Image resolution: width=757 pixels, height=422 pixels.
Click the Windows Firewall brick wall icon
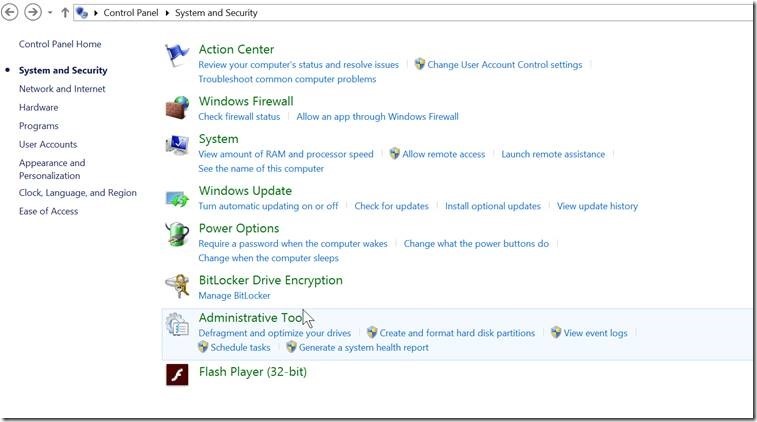coord(177,107)
